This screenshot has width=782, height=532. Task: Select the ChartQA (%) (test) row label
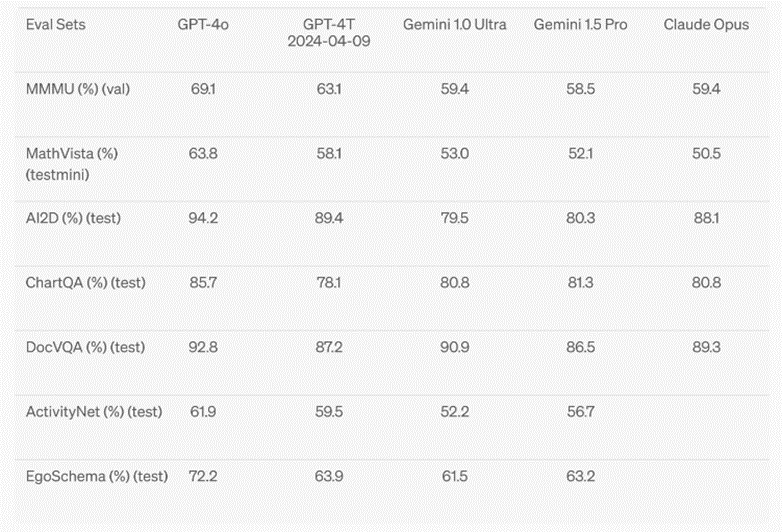[85, 283]
